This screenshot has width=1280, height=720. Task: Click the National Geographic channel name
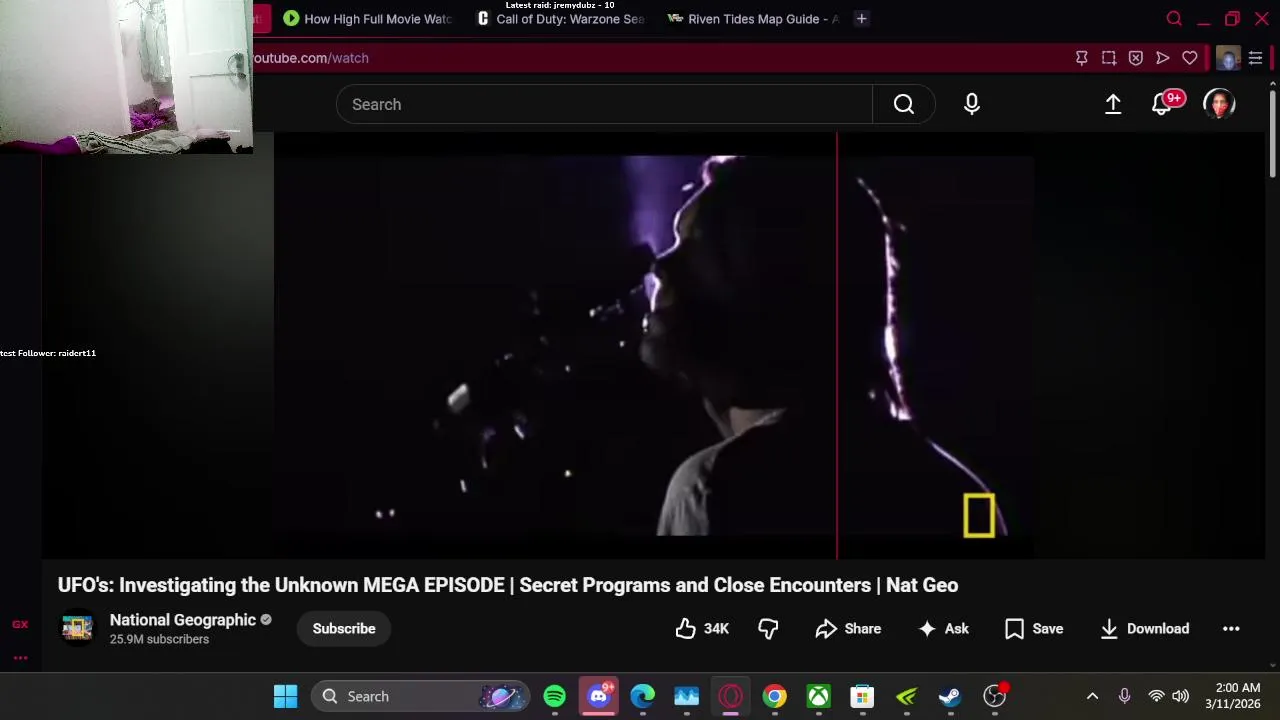pyautogui.click(x=183, y=620)
